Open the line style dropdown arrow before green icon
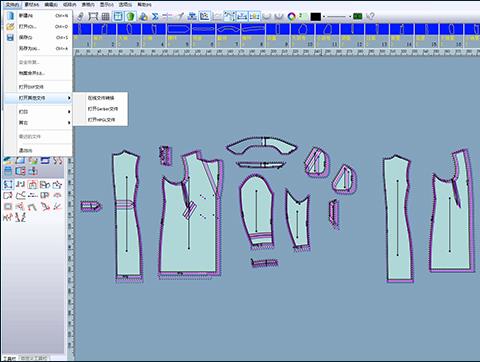480x362 pixels. 350,16
